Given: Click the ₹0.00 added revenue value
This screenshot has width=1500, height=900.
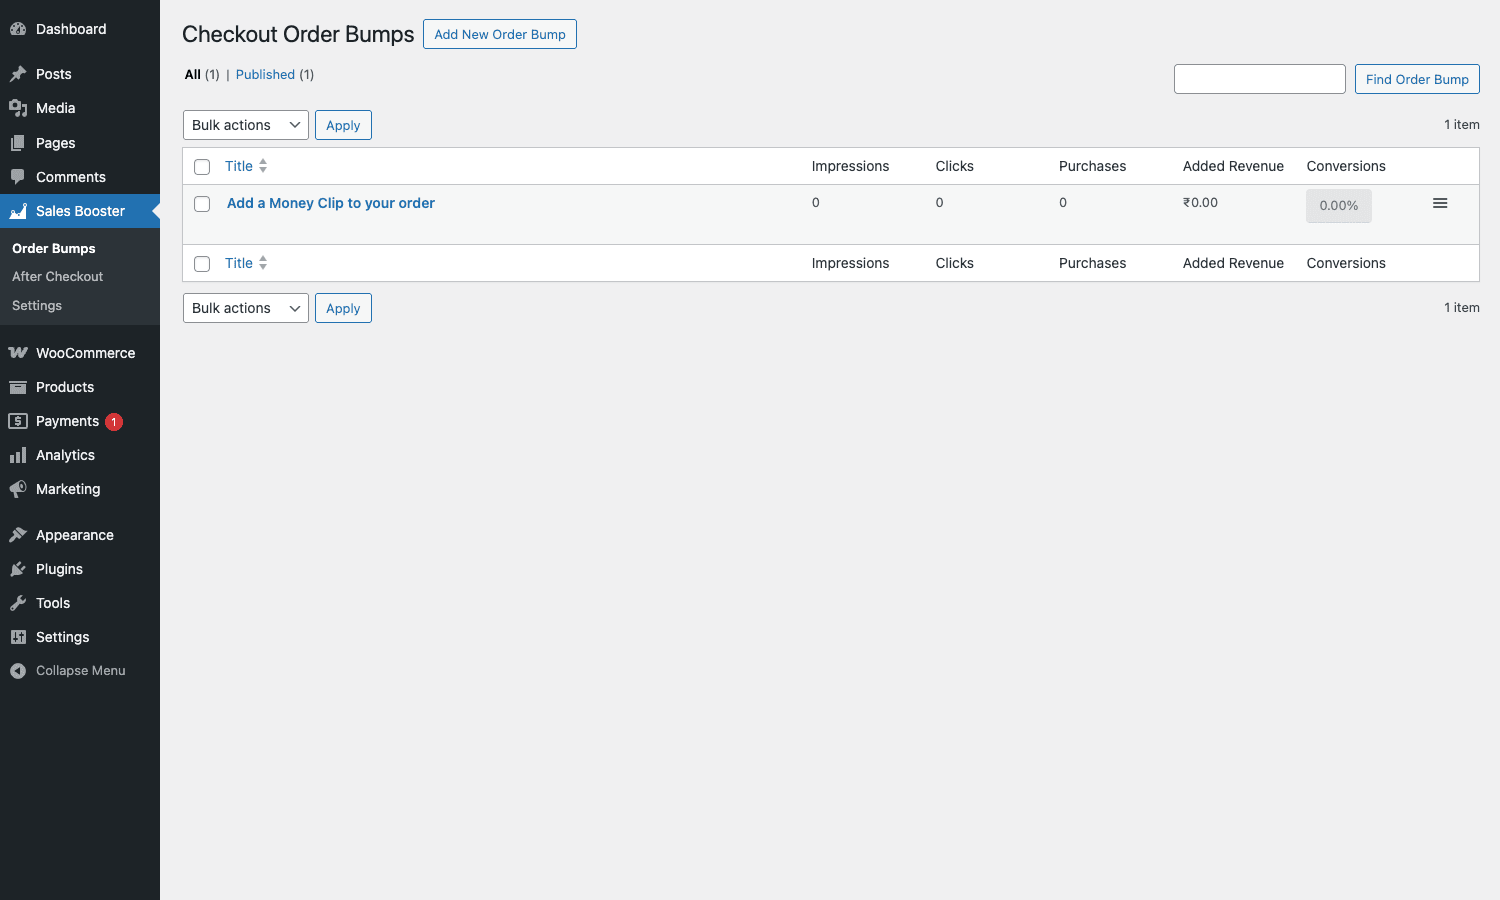Looking at the screenshot, I should 1200,202.
